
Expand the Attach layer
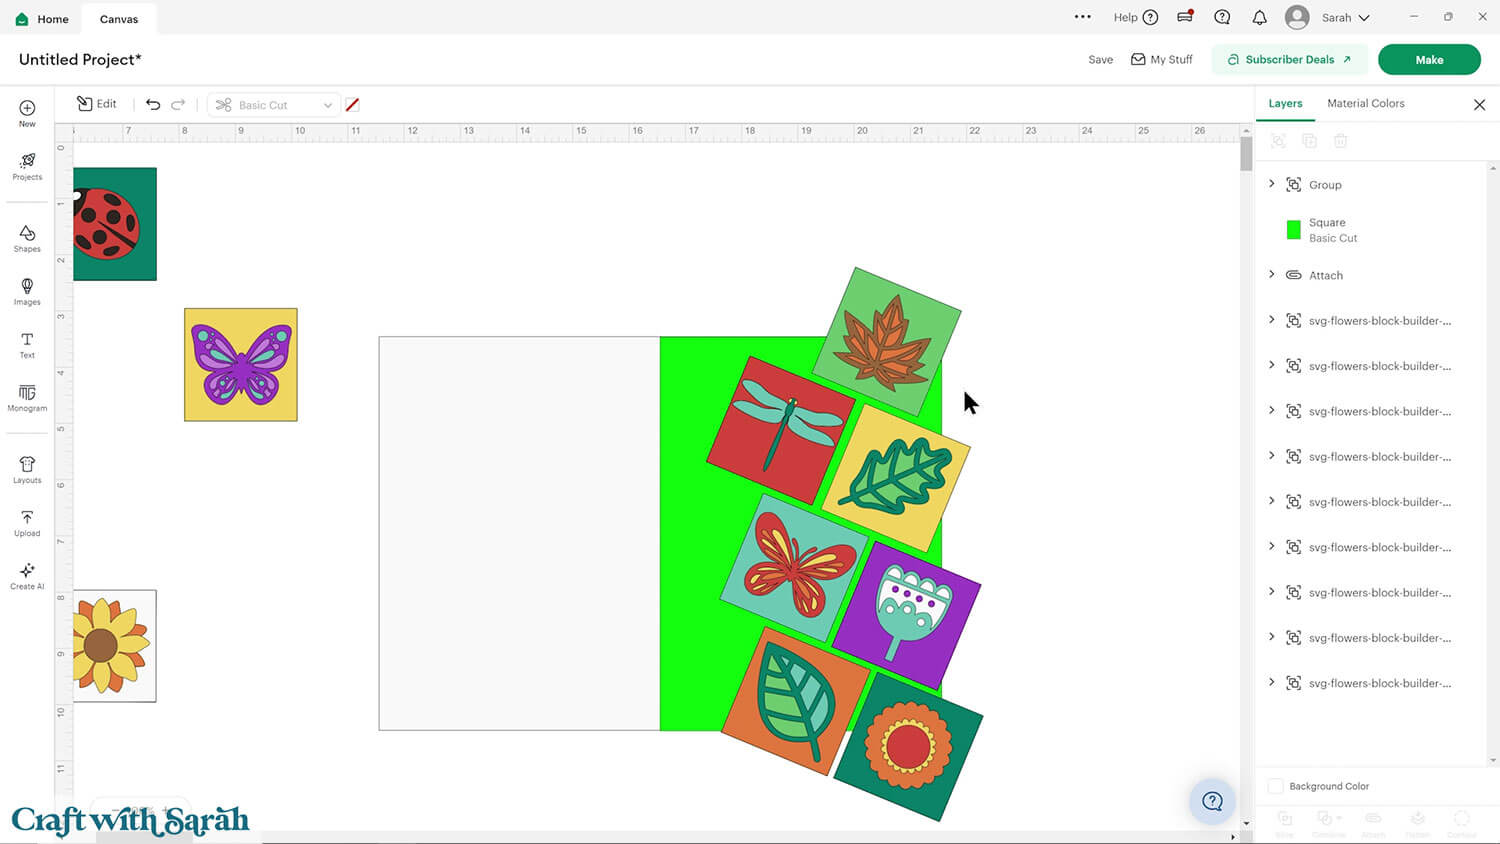pos(1272,274)
